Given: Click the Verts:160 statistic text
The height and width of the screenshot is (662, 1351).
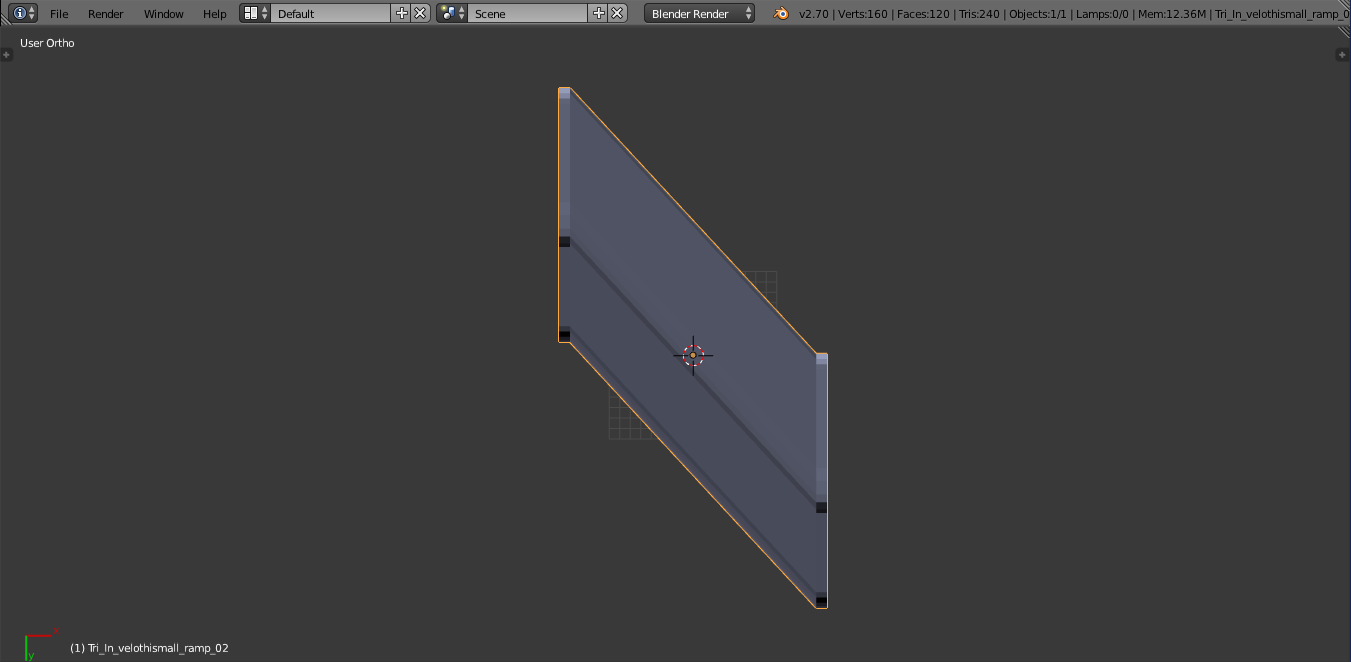Looking at the screenshot, I should click(863, 14).
